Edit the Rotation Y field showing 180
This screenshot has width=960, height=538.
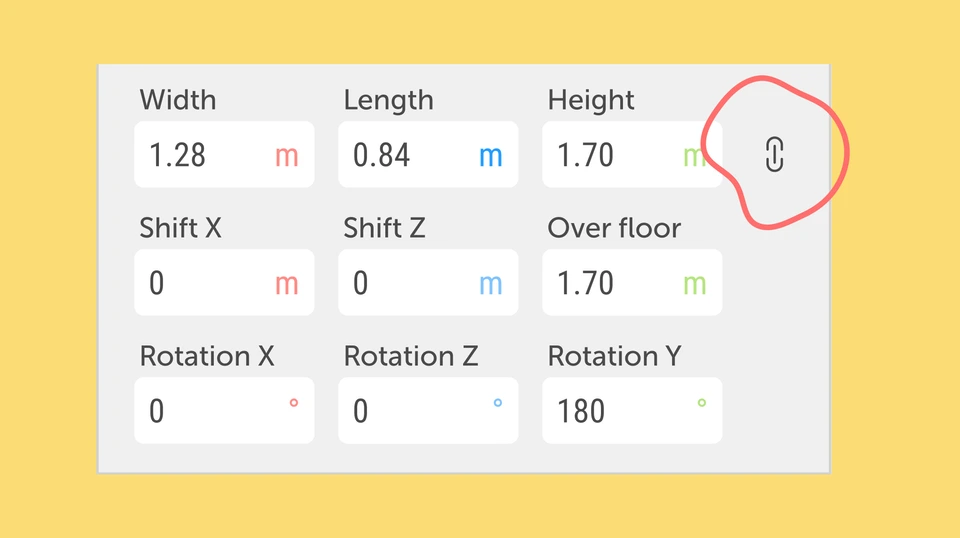point(632,410)
